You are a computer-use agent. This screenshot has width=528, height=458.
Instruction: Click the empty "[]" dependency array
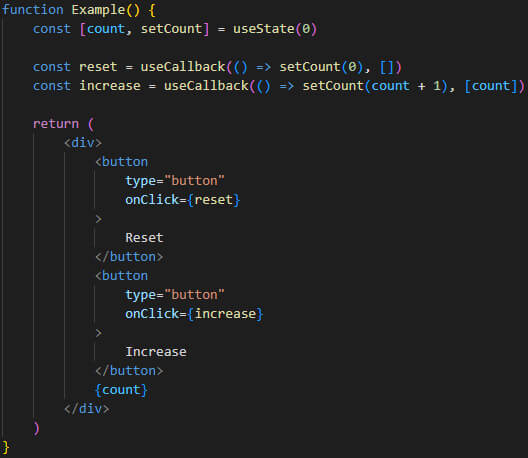tap(387, 67)
